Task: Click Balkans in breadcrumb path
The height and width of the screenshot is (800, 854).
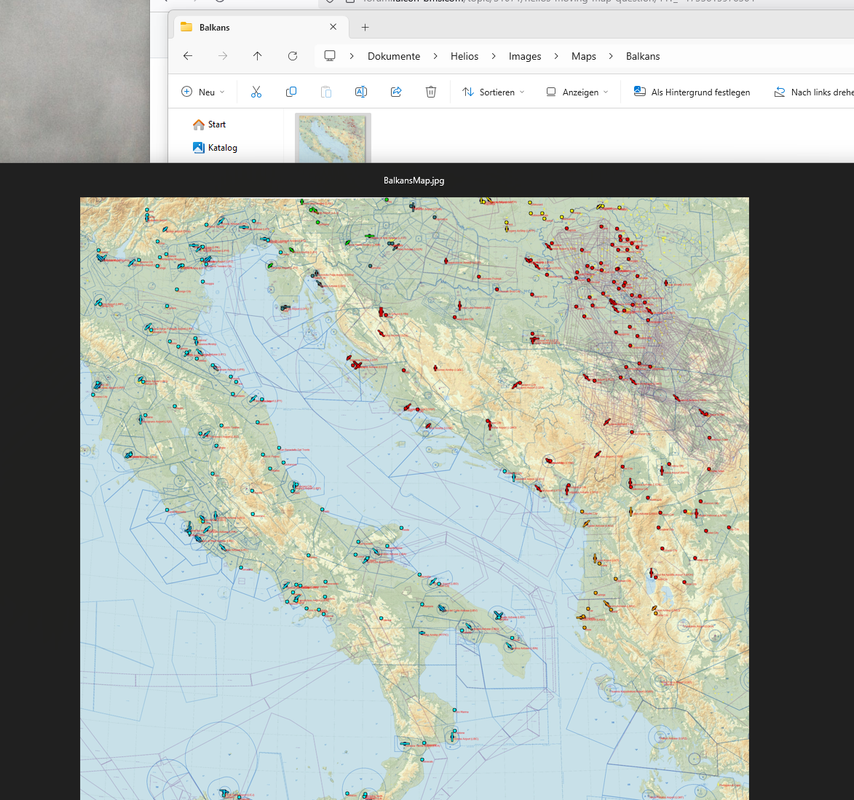Action: point(643,56)
